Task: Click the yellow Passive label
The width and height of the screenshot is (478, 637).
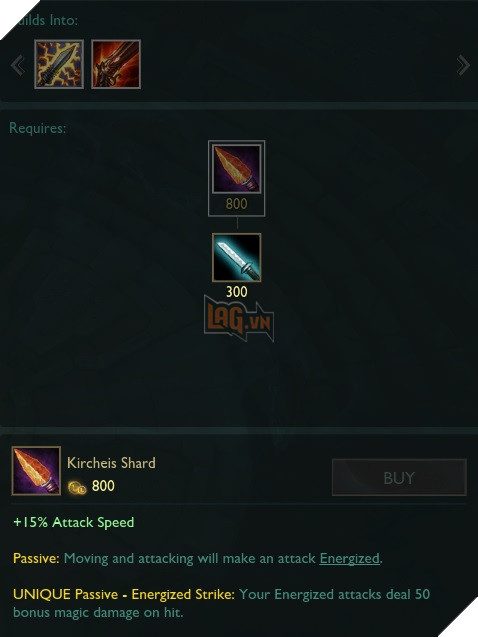Action: click(x=37, y=558)
